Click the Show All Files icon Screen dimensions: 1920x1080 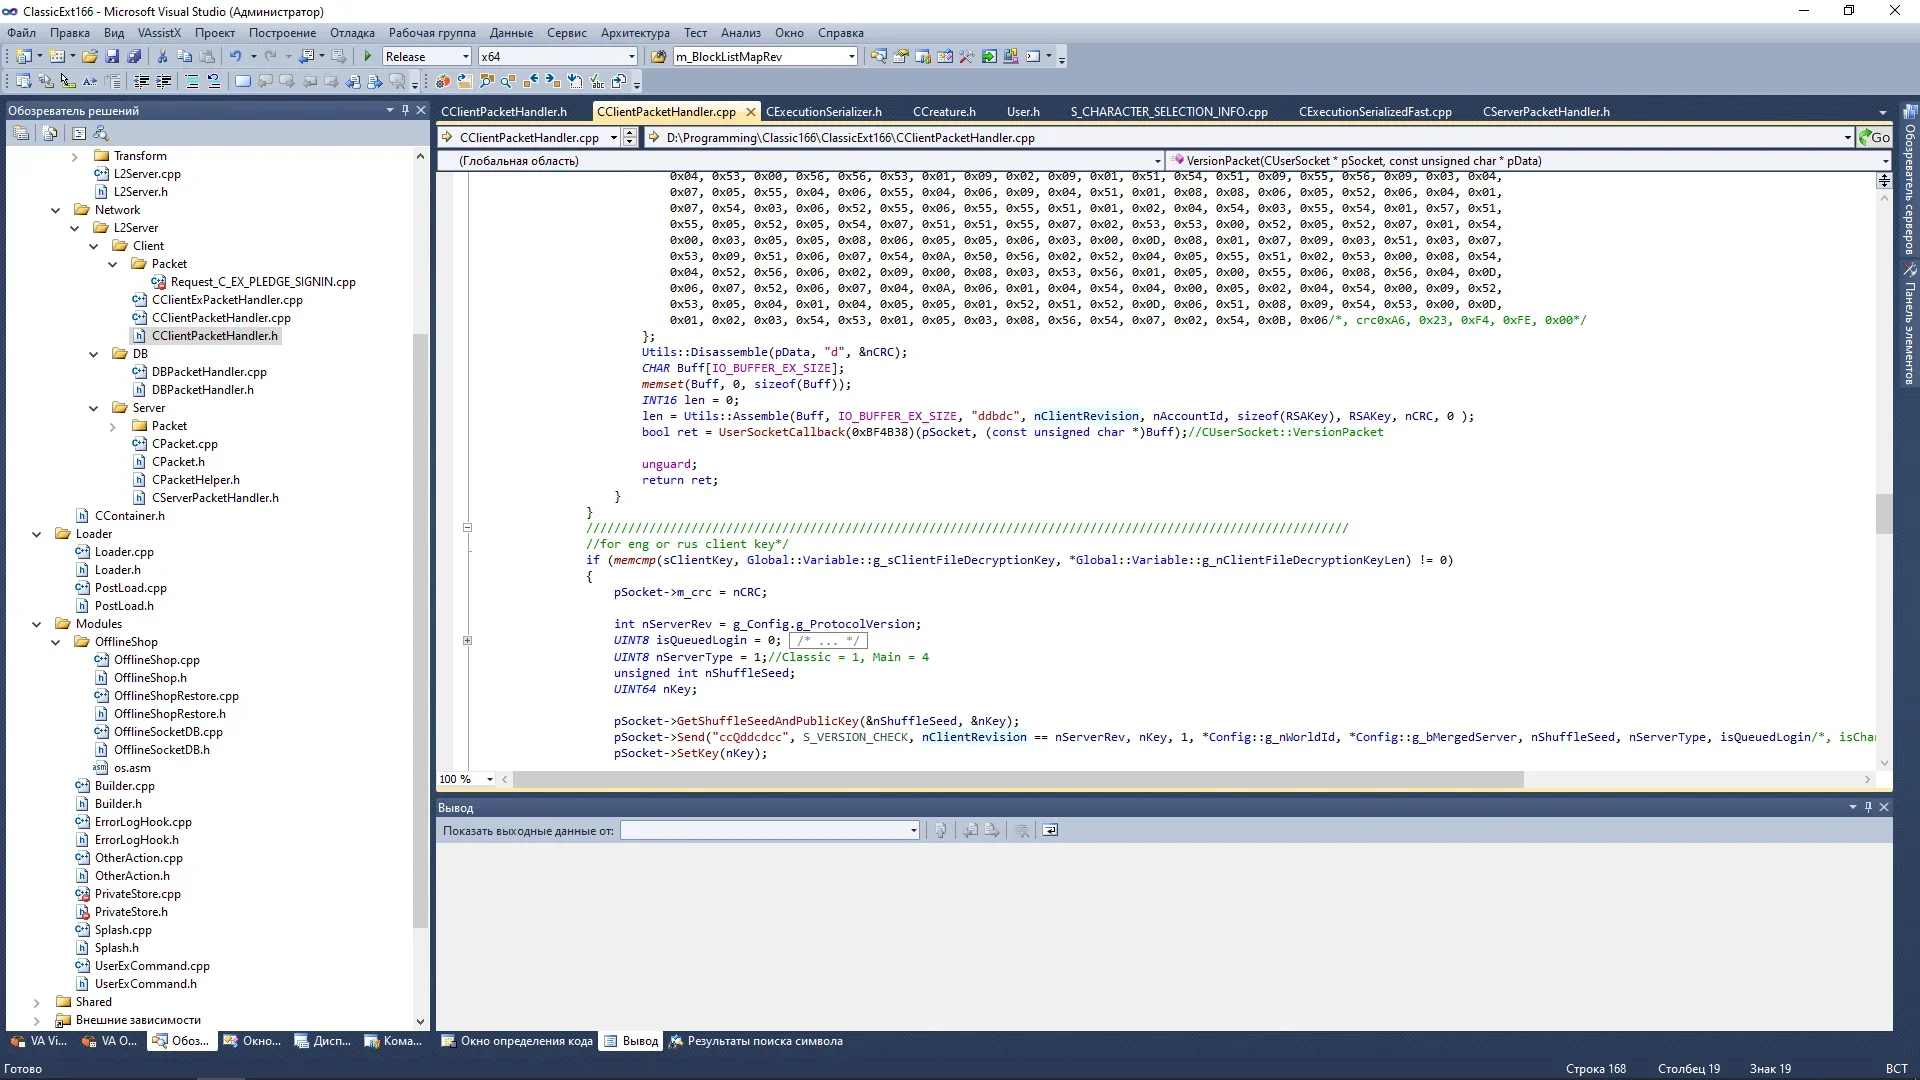coord(50,133)
